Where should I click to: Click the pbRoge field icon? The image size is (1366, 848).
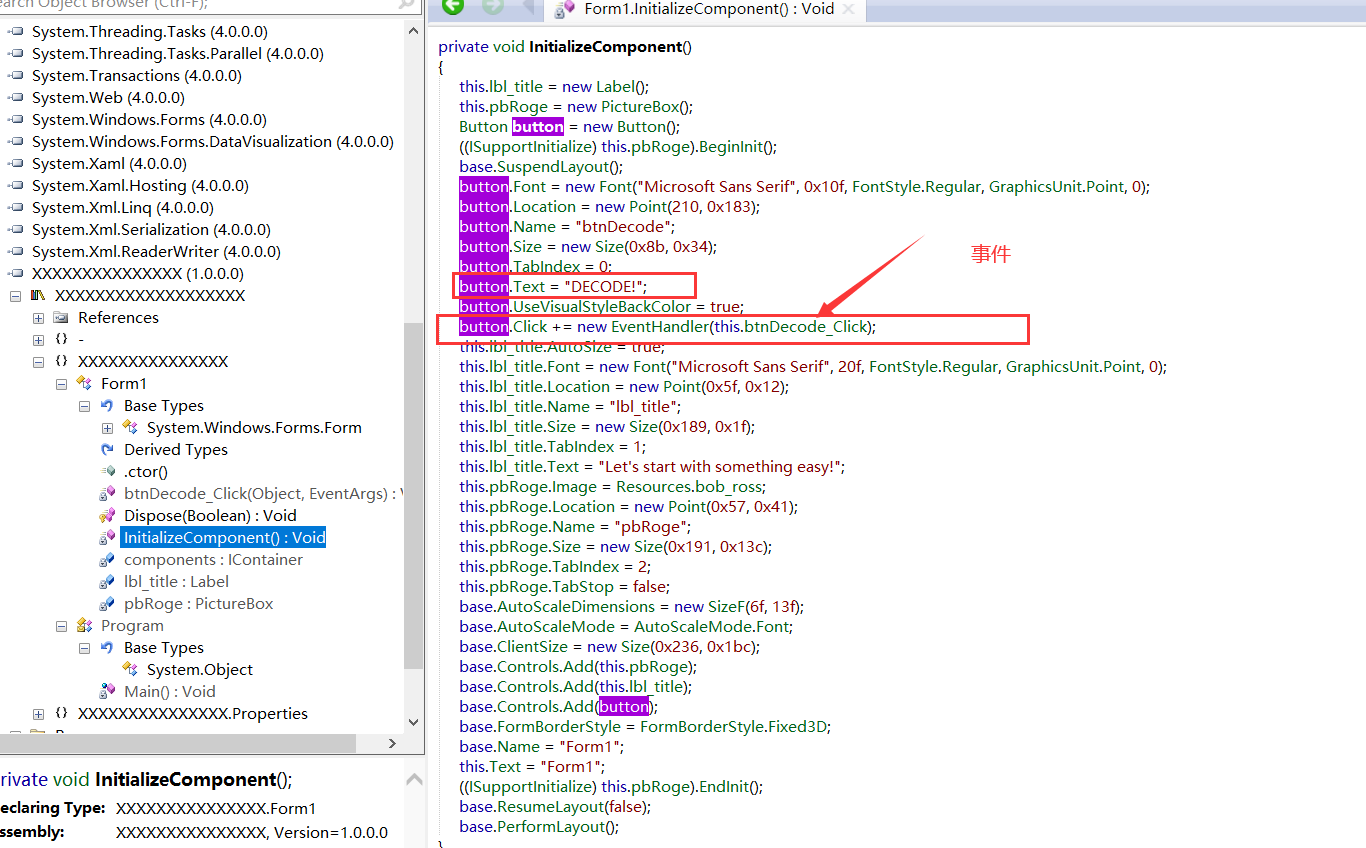107,603
